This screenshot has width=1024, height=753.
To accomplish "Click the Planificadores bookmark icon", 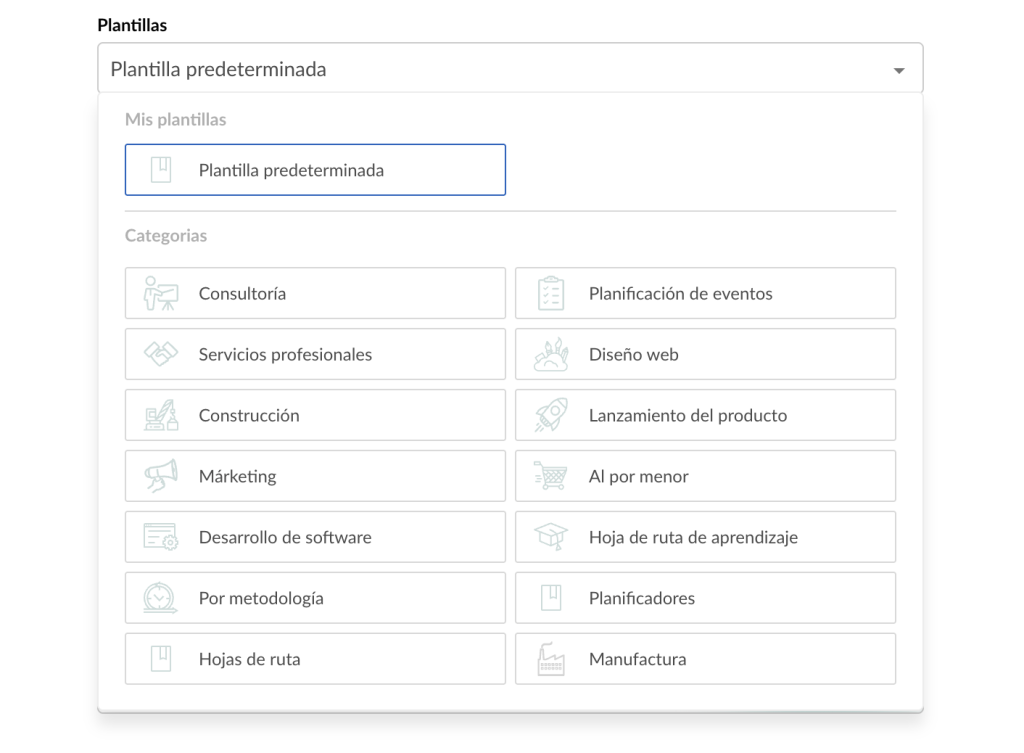I will coord(551,598).
